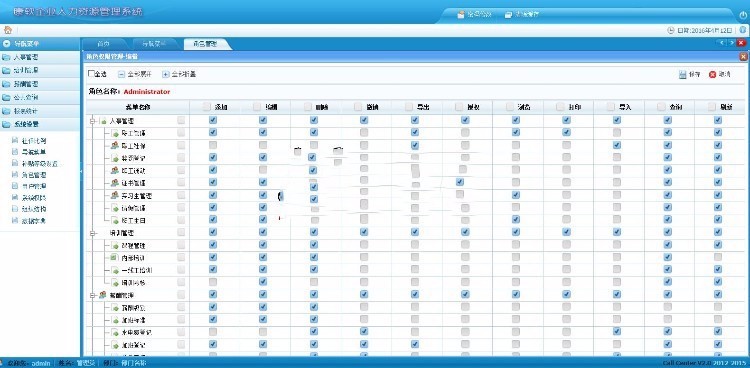Open the 薪酬管理 section in the sidebar
Screen dimensions: 750x368
click(40, 84)
